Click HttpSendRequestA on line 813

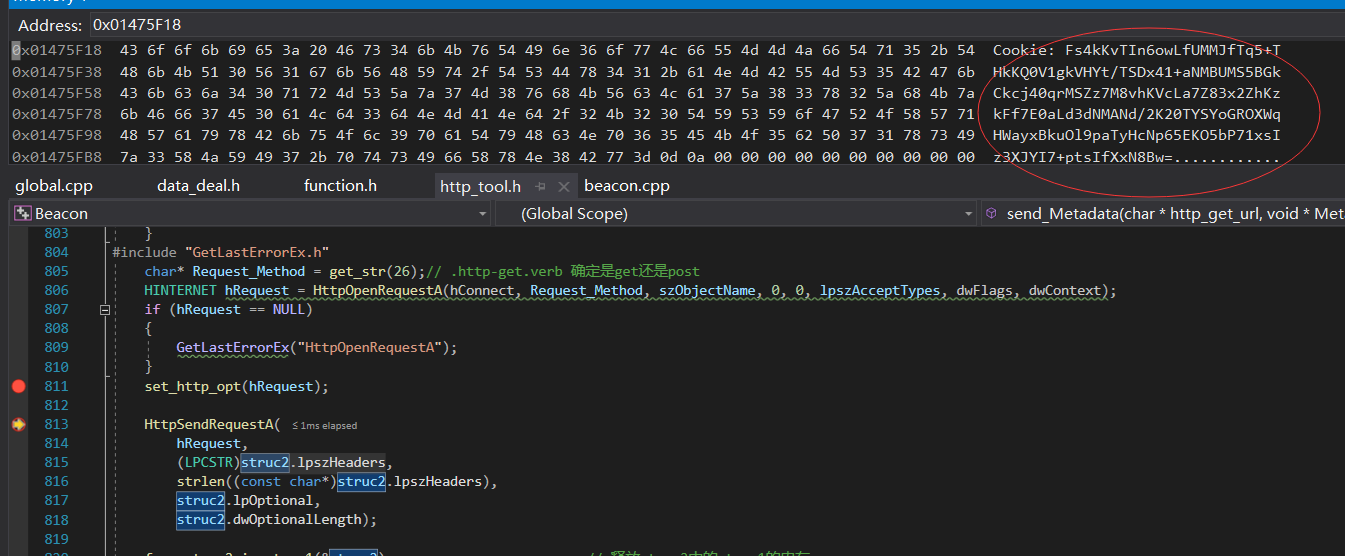click(208, 424)
